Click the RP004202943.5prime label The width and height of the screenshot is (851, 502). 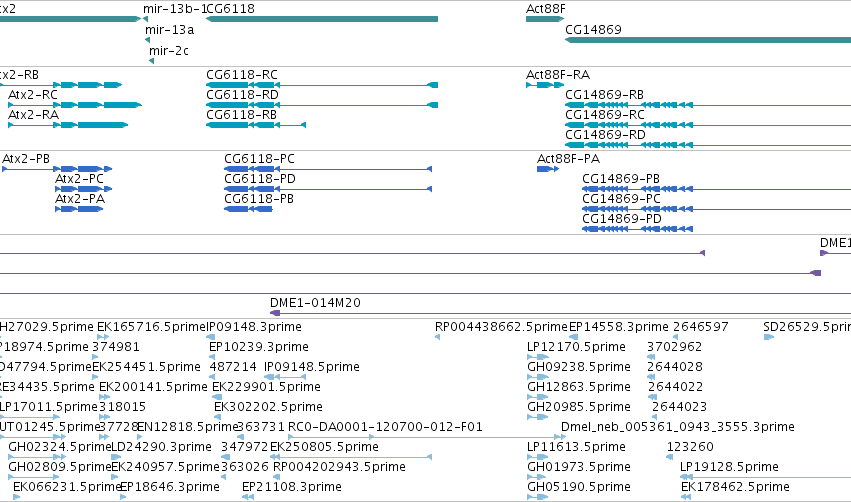[339, 468]
